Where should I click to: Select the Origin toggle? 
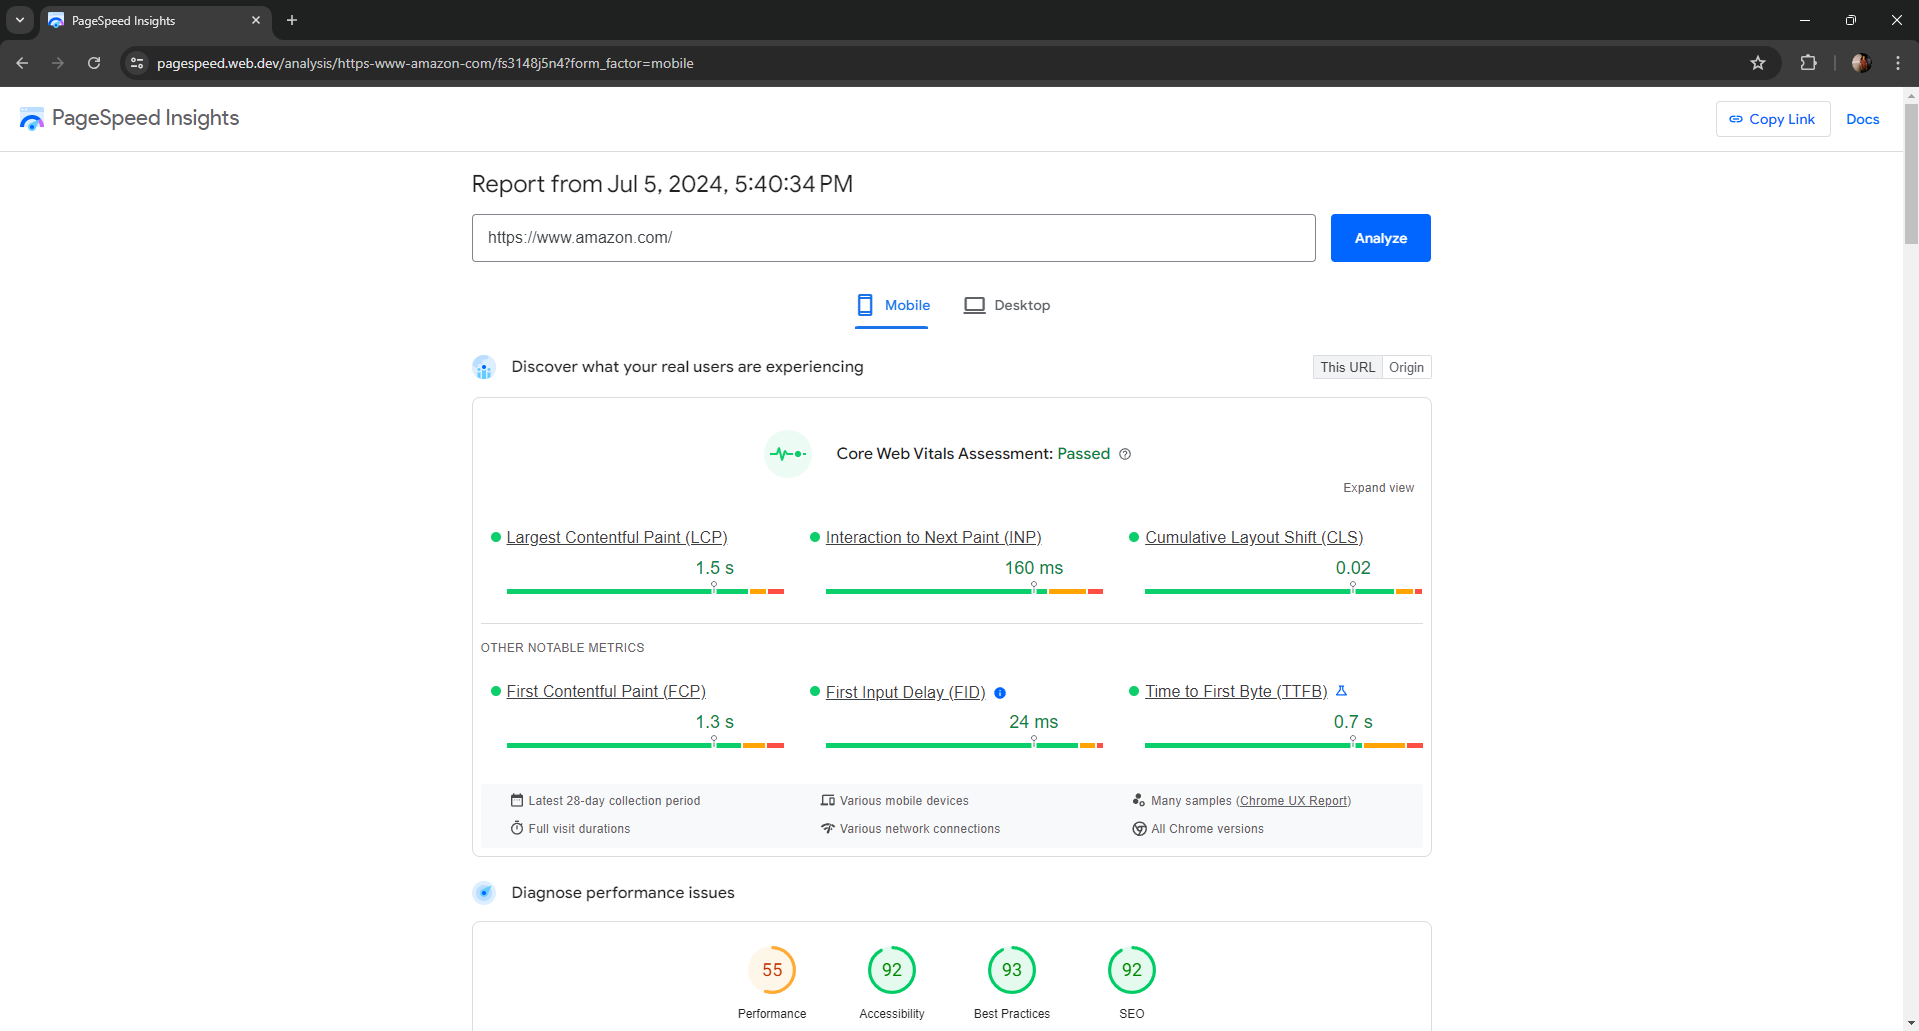1406,367
